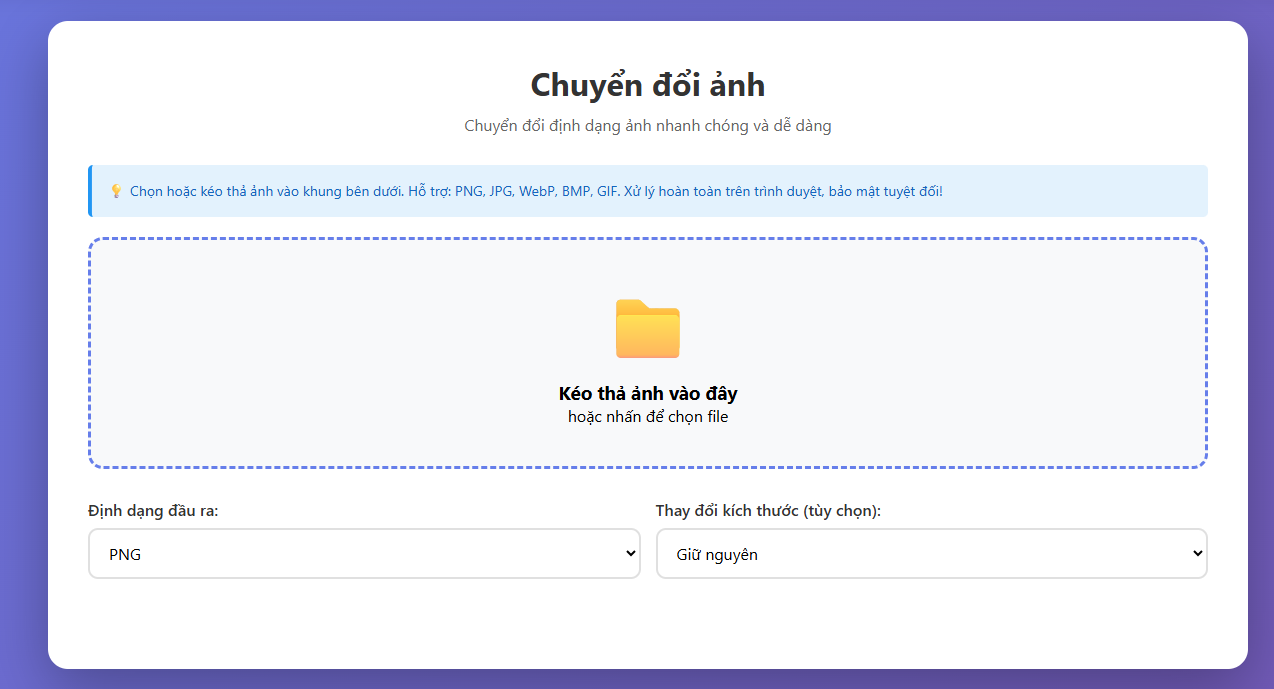Open the 'Định dạng đầu ra' dropdown showing PNG
Image resolution: width=1274 pixels, height=689 pixels.
tap(364, 553)
